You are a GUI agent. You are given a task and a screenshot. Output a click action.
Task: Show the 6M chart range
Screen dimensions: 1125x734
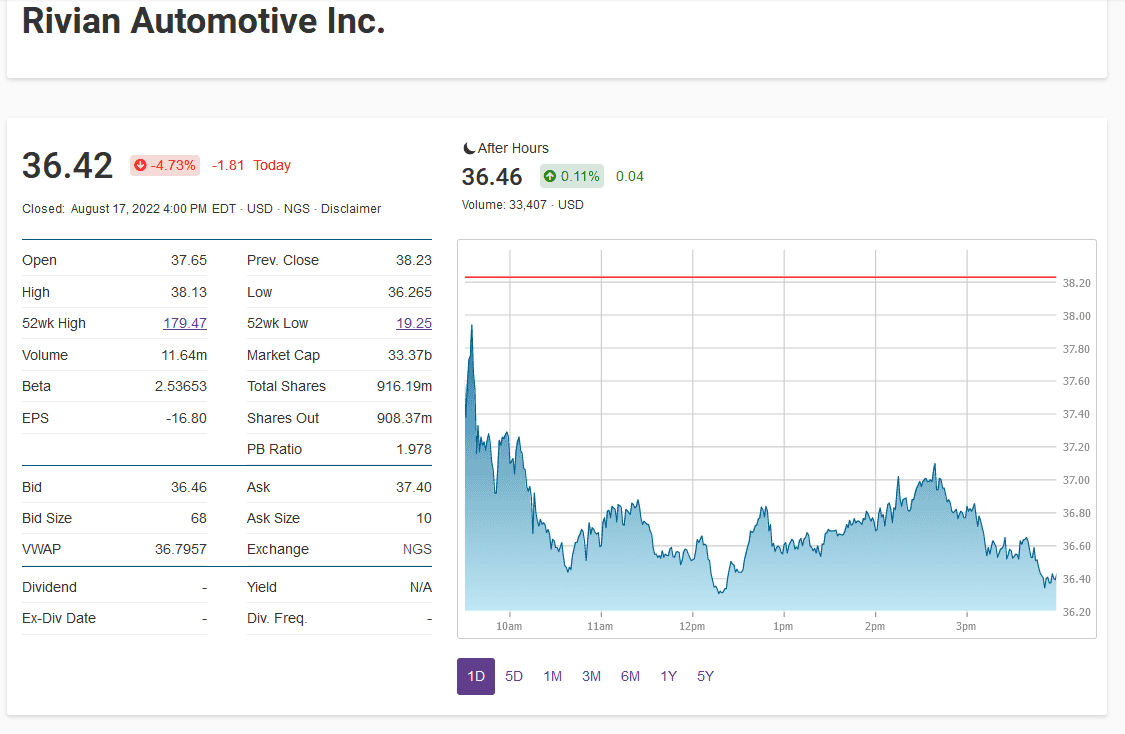pos(630,676)
